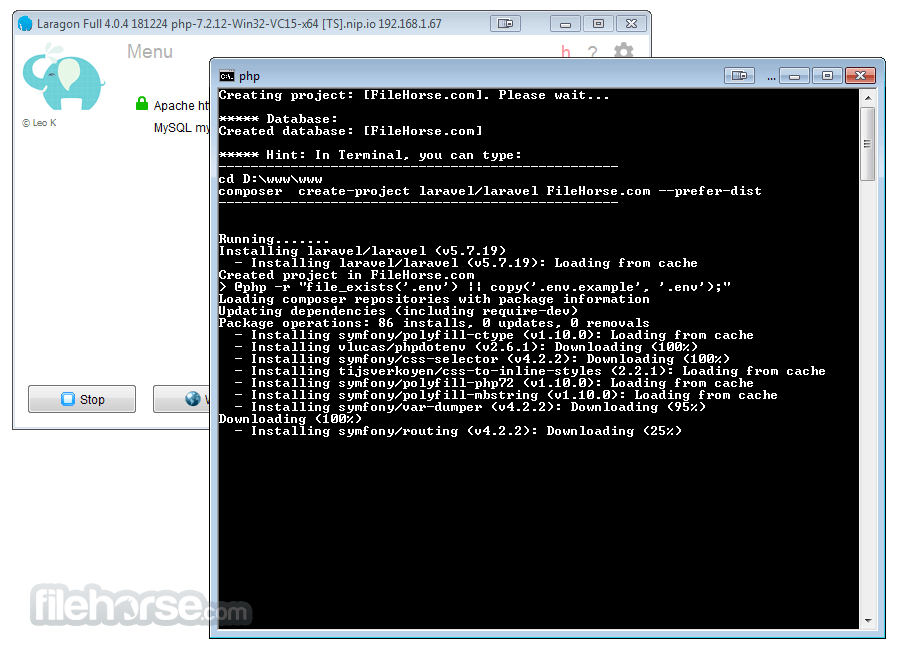
Task: Open Laragon settings gear icon
Action: point(624,51)
